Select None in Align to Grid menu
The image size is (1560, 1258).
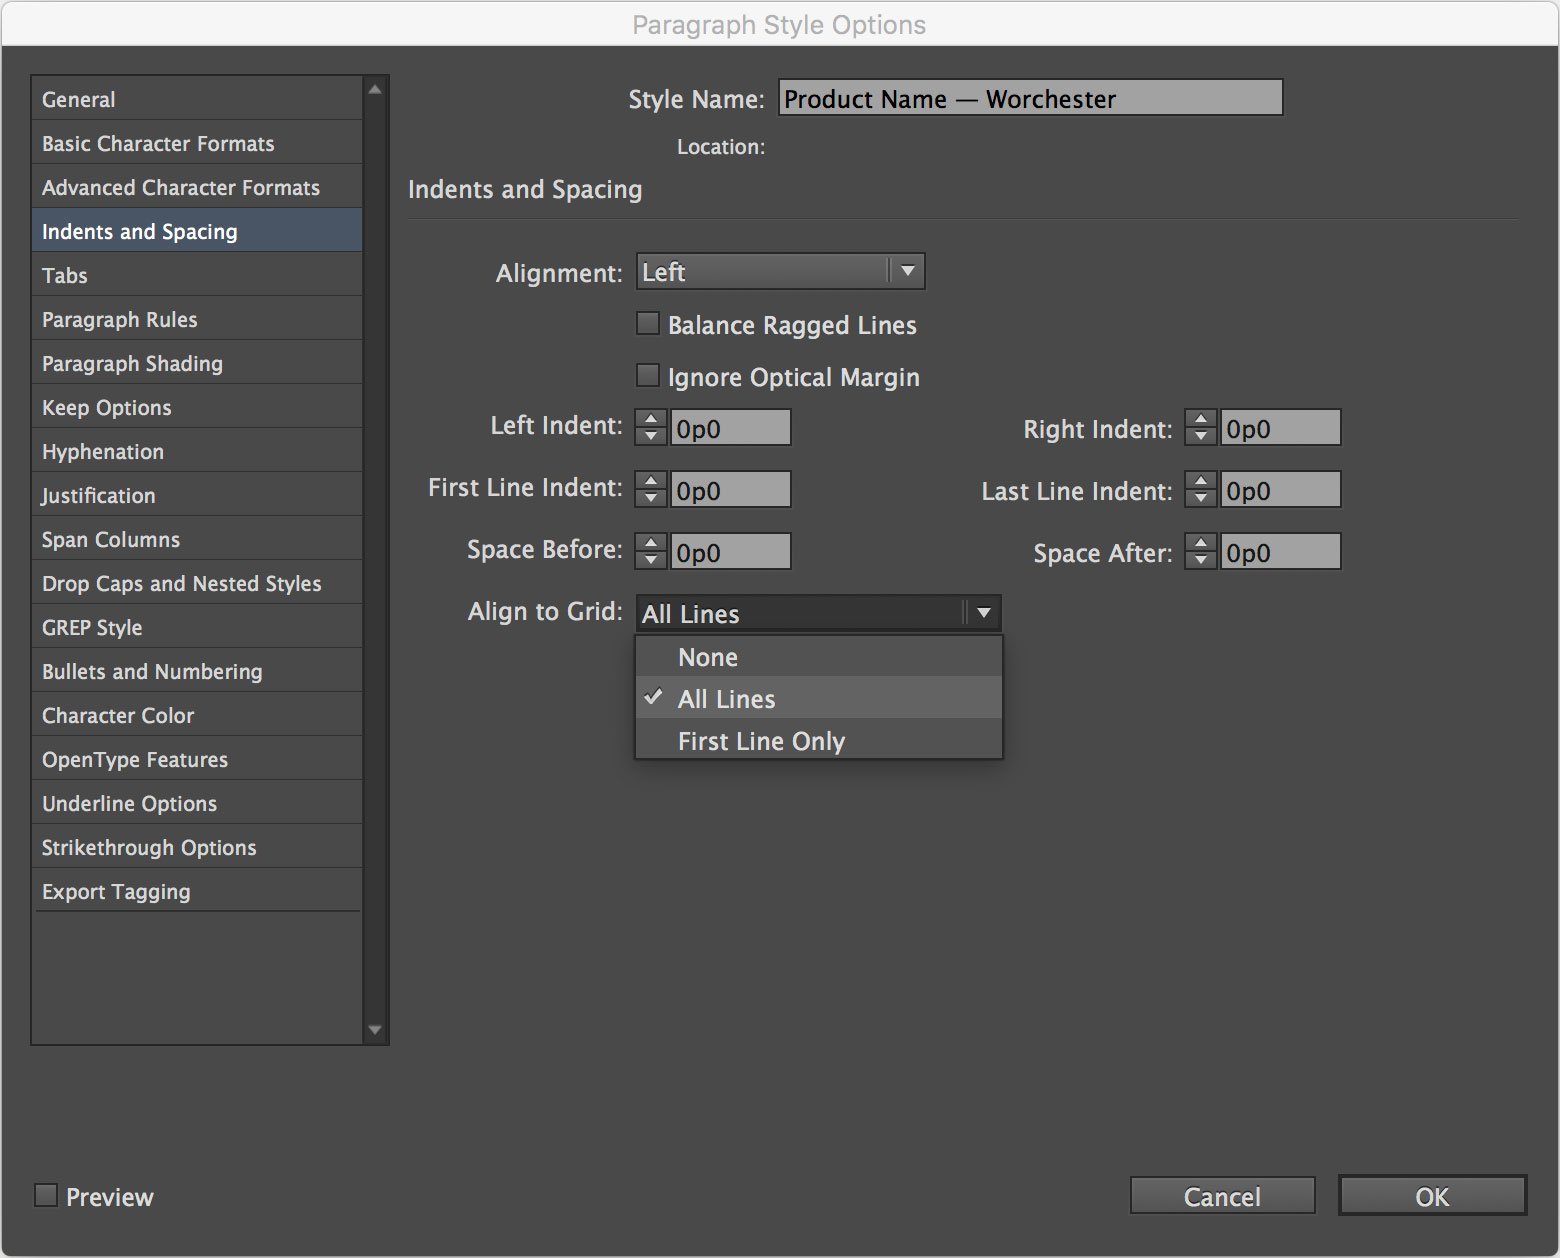pyautogui.click(x=708, y=657)
